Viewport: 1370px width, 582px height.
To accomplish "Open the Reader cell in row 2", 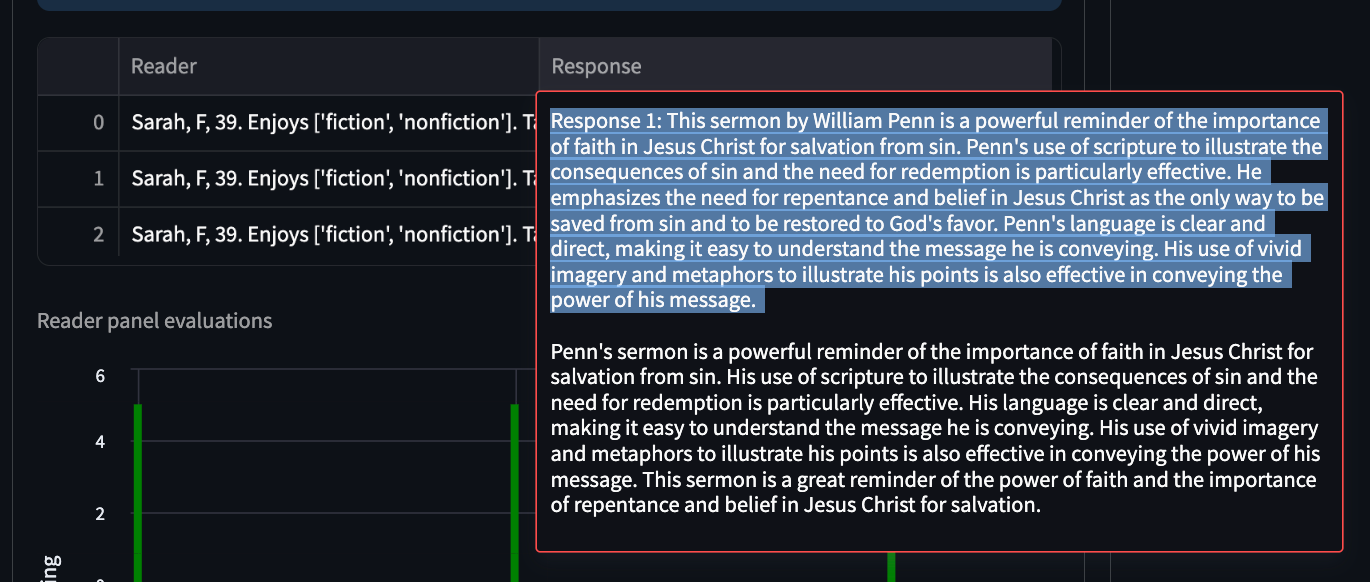I will (328, 235).
